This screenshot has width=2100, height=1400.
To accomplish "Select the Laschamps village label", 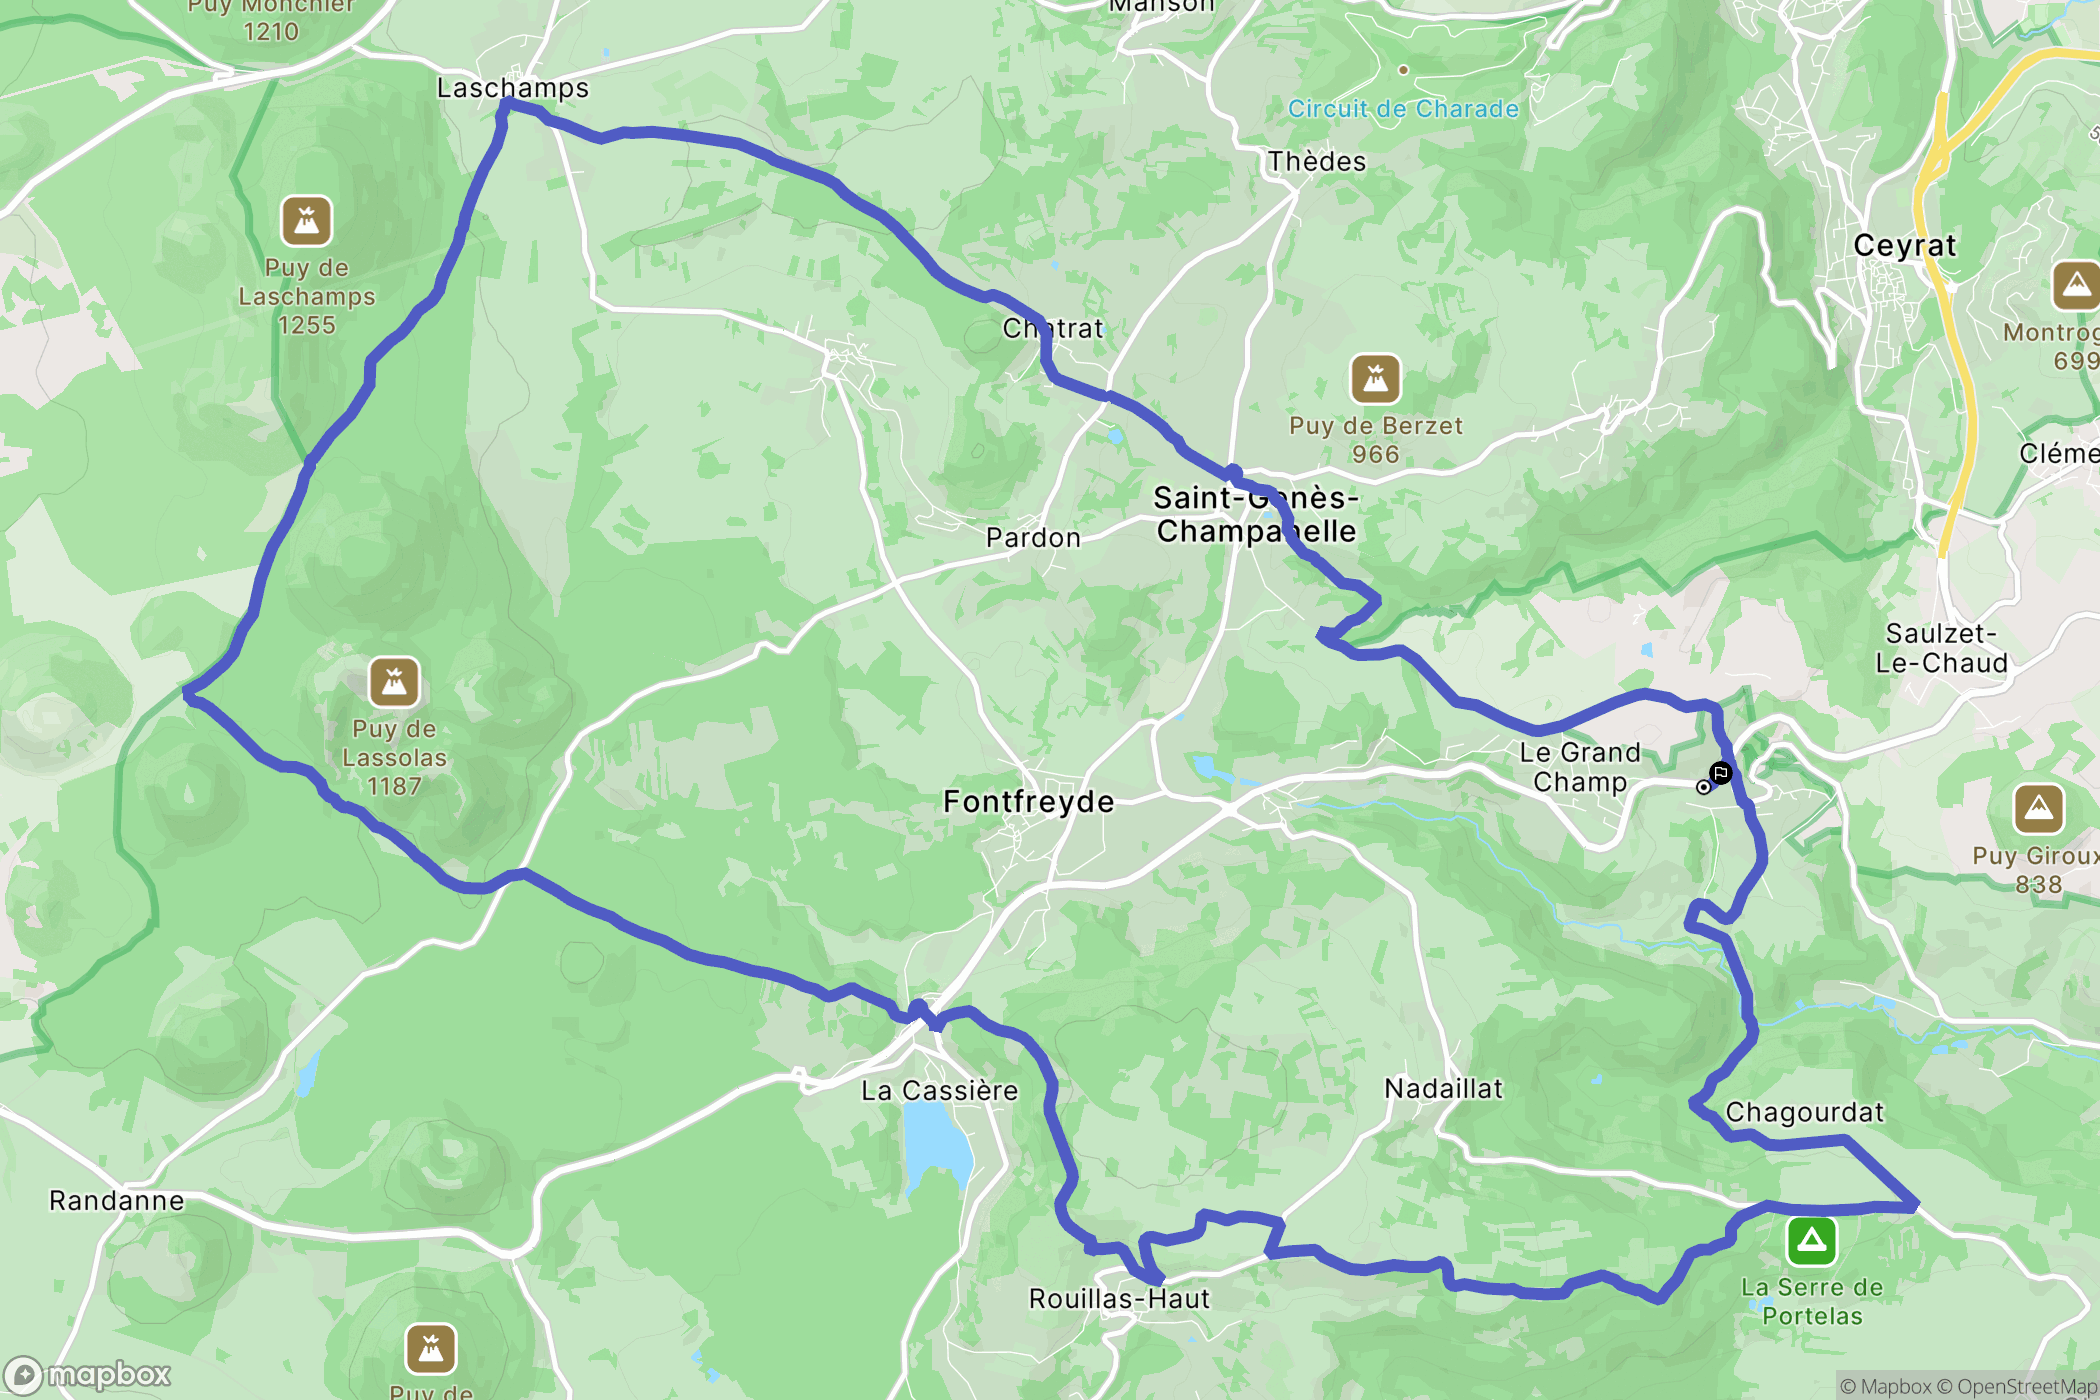I will (x=513, y=88).
